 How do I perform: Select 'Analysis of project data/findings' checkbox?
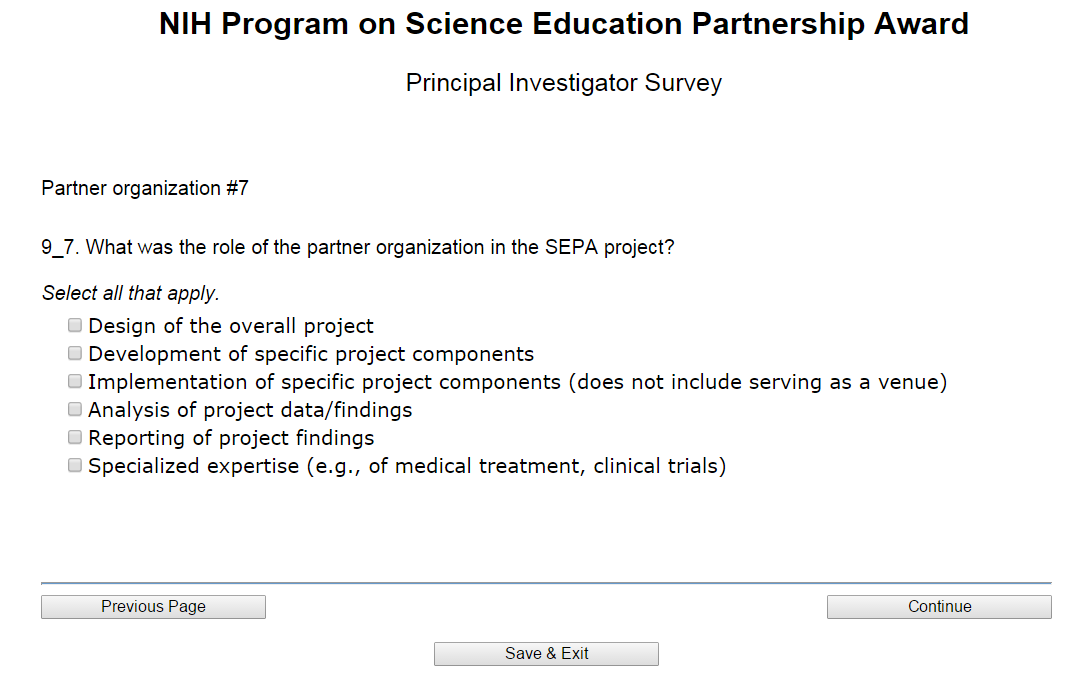[x=75, y=409]
